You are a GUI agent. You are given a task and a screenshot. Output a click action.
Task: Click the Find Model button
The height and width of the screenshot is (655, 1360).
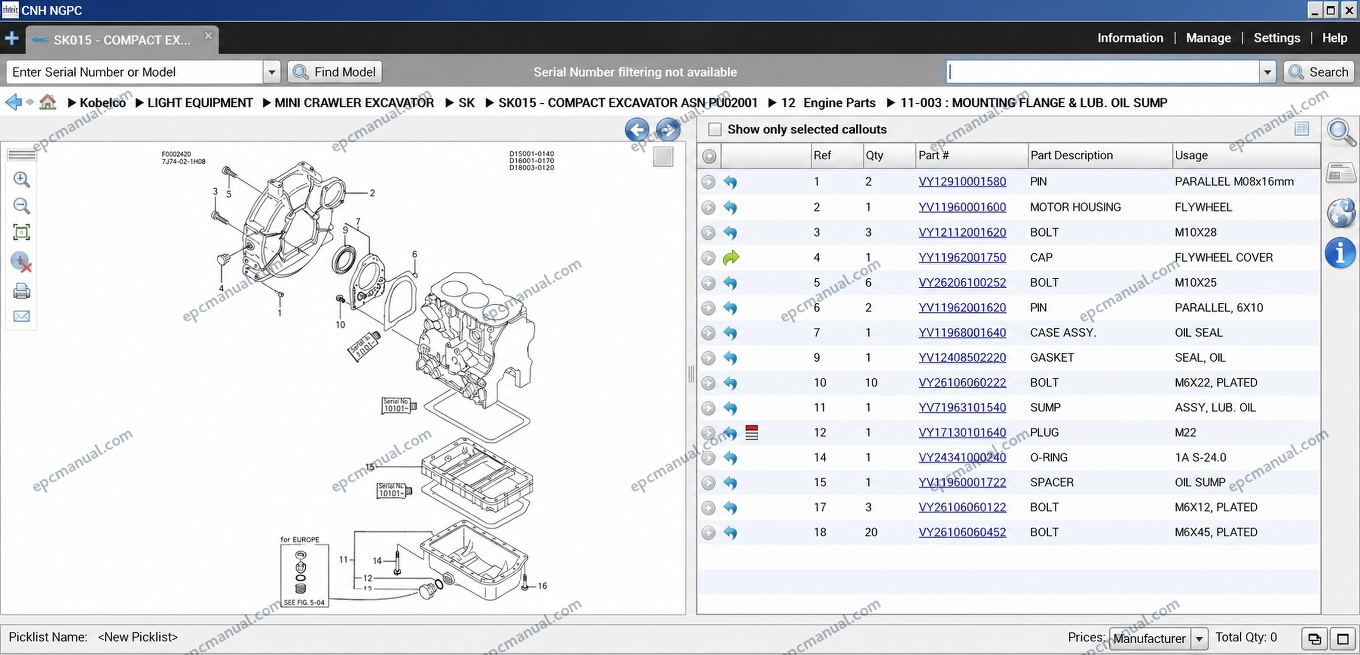coord(335,72)
